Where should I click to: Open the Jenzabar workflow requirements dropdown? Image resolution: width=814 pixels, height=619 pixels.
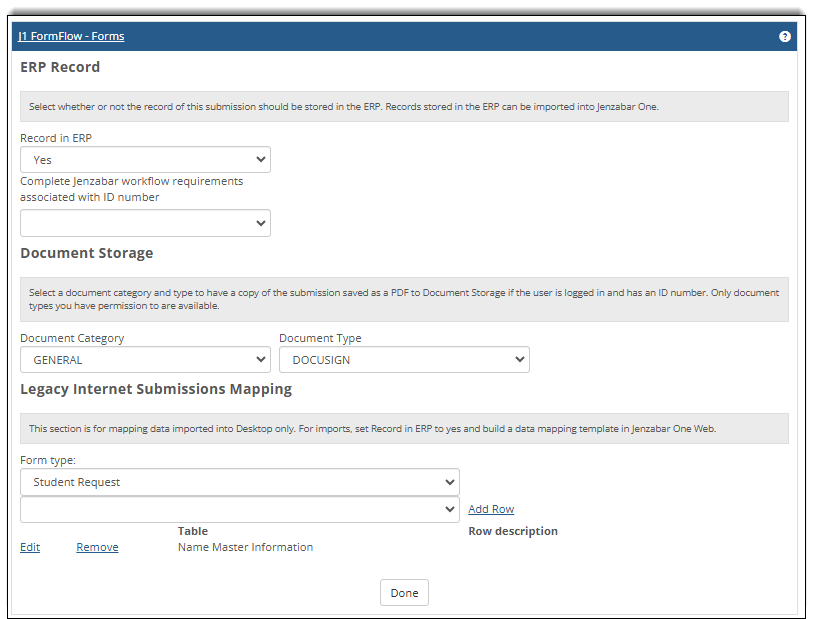[x=145, y=223]
